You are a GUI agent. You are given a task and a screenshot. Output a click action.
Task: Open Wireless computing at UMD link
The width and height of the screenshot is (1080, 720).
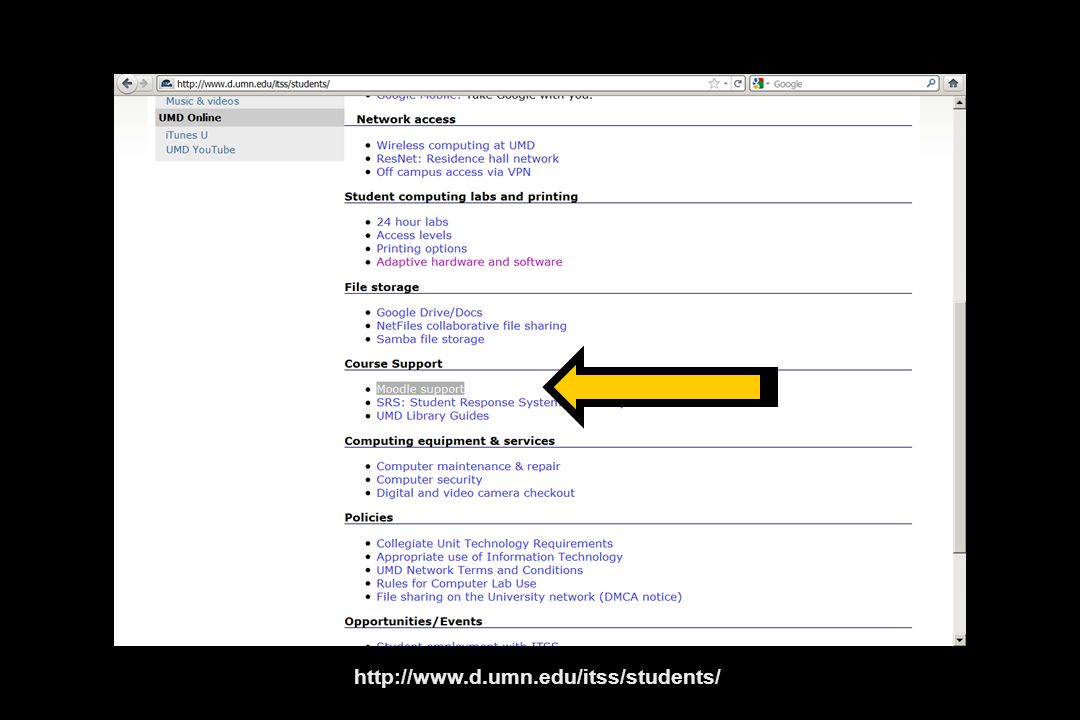(455, 145)
